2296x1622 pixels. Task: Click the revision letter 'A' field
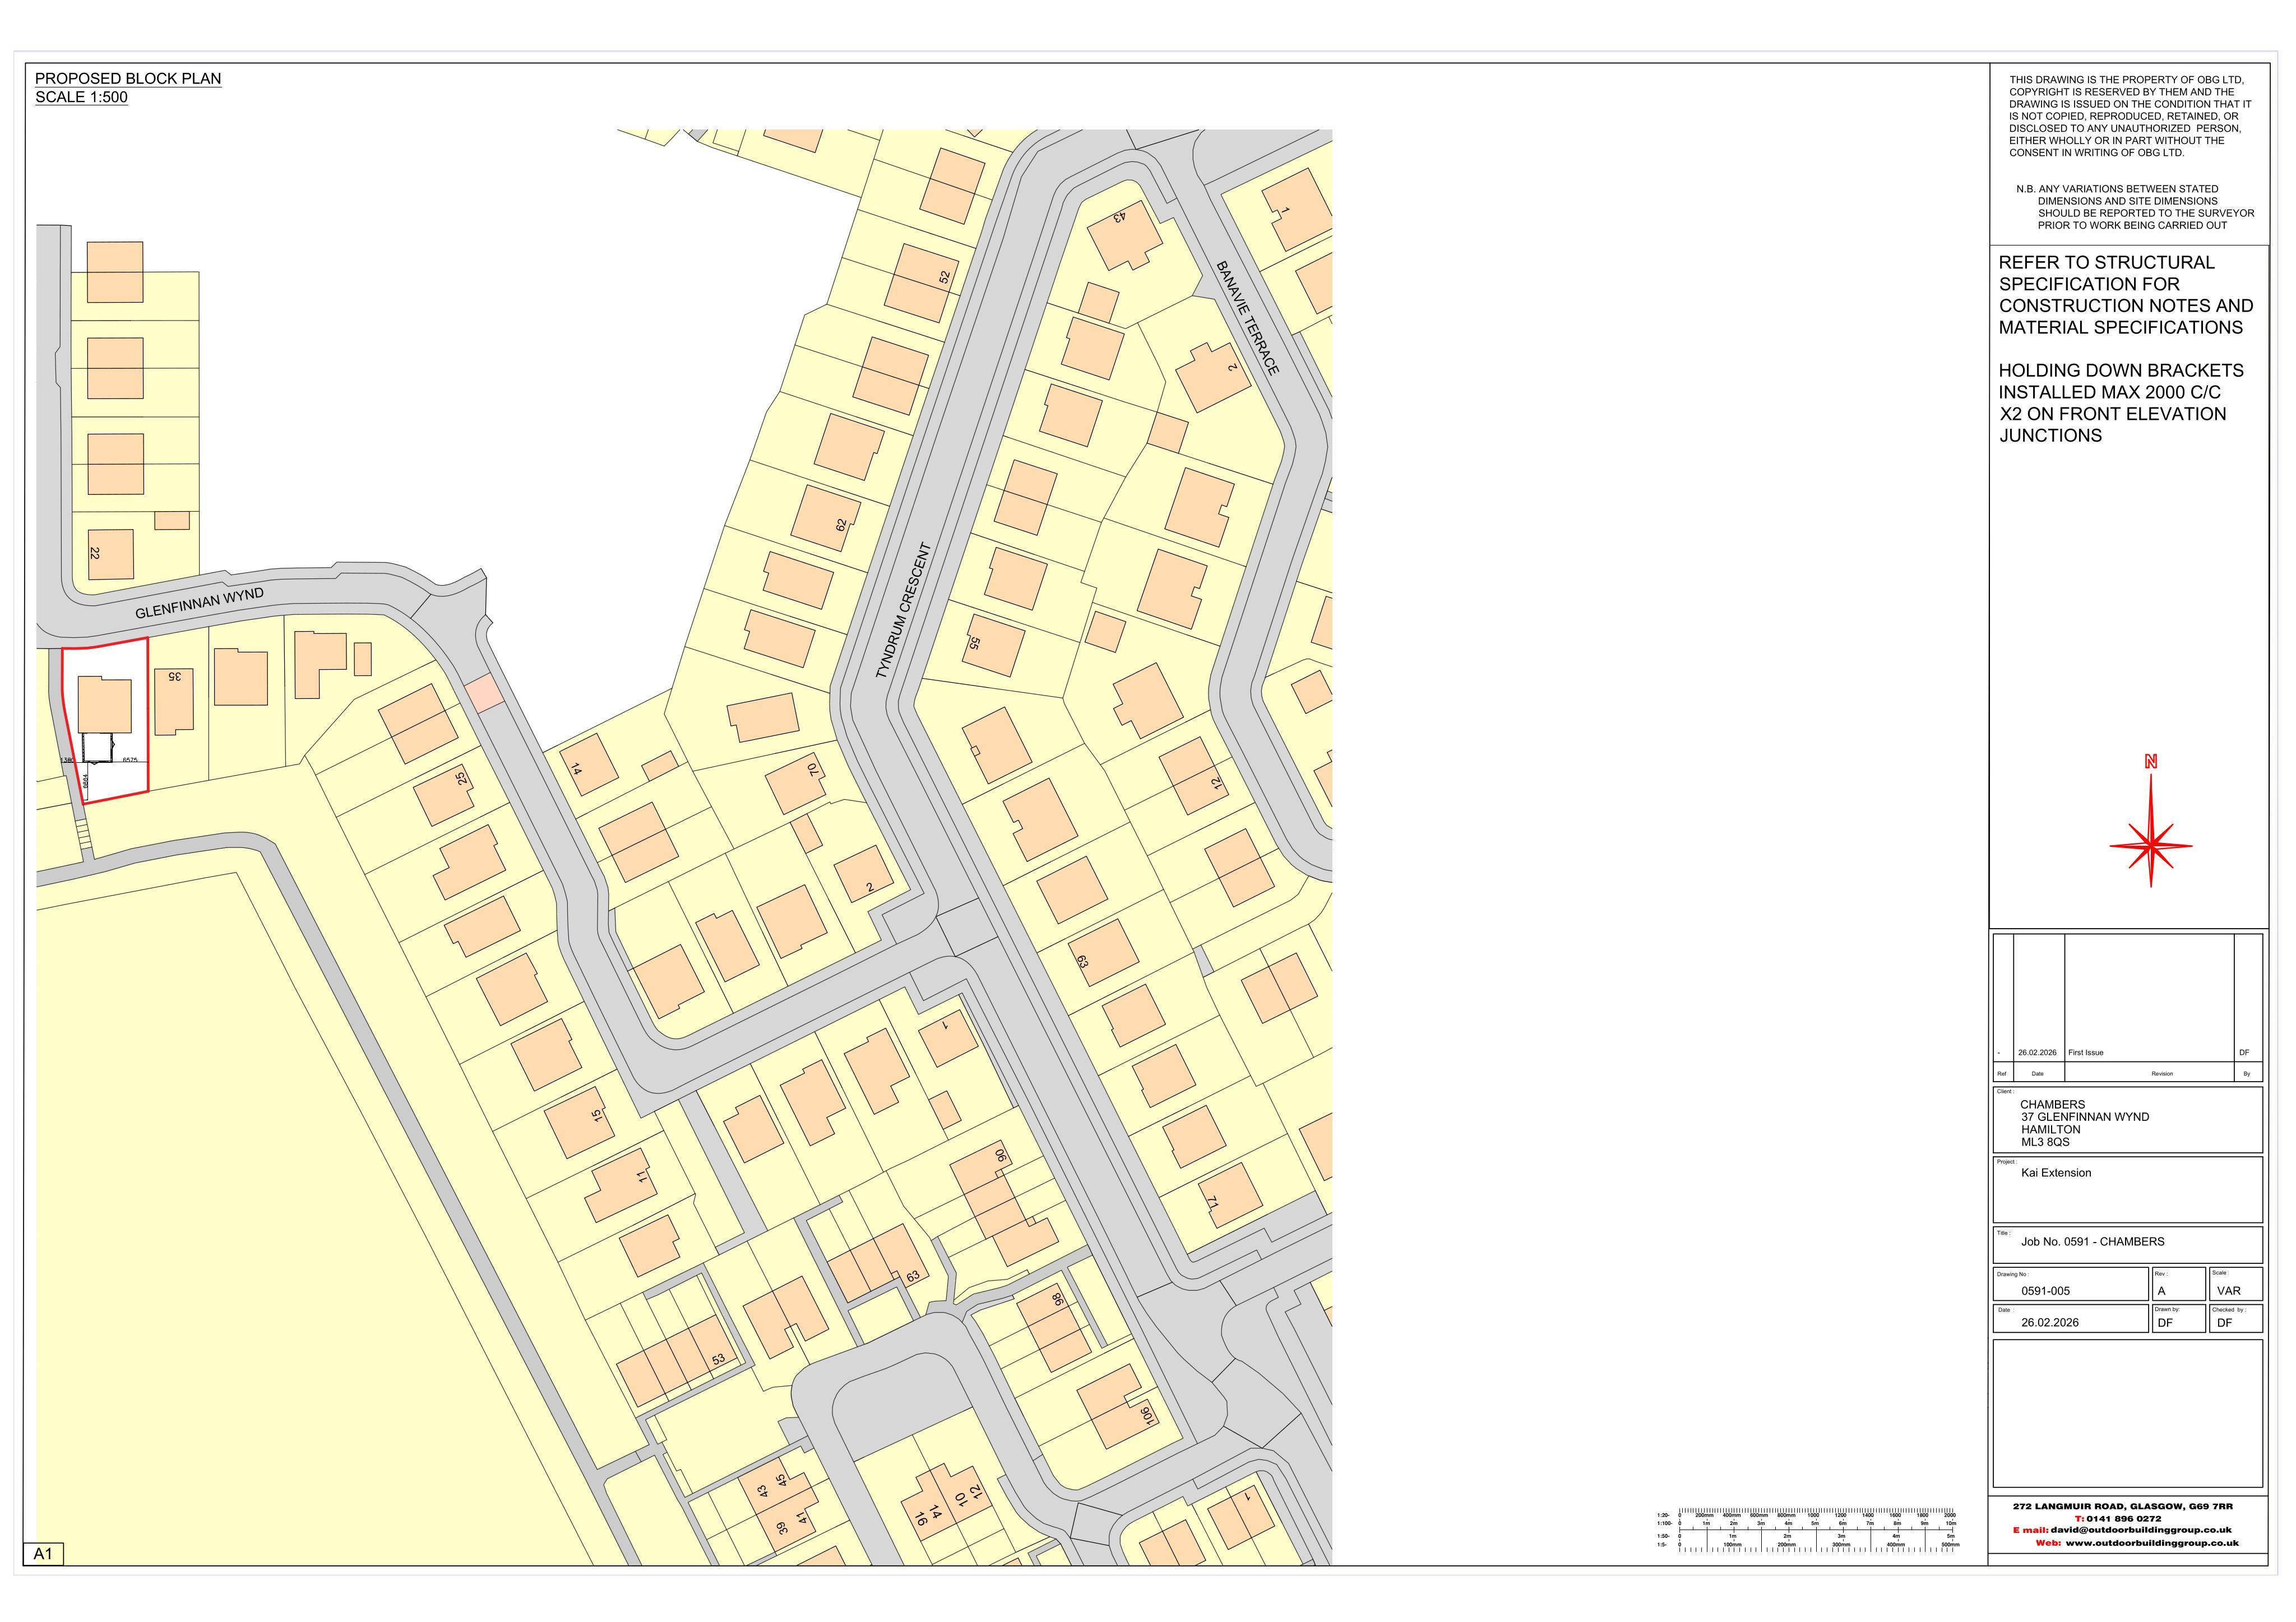(2161, 1291)
